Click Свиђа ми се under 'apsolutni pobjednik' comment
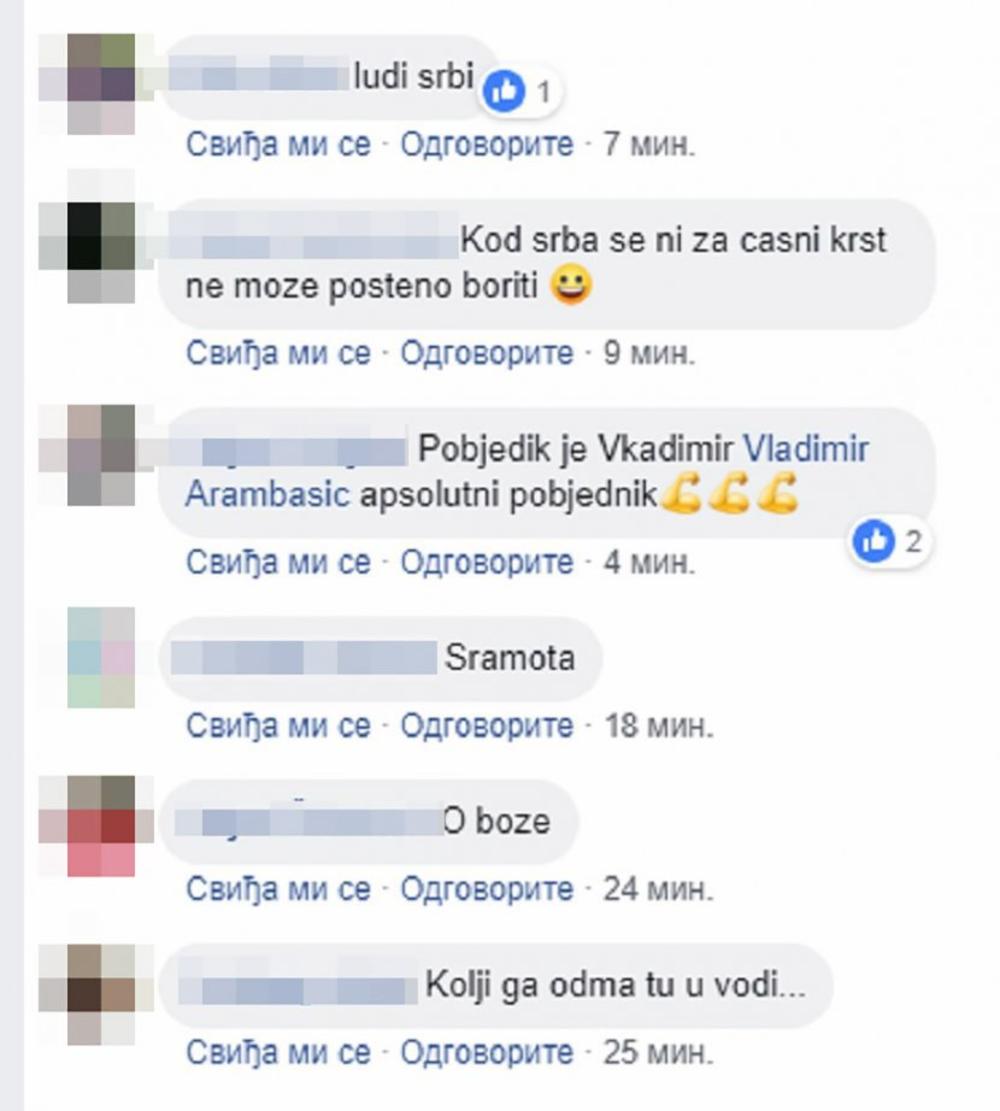 click(x=278, y=562)
